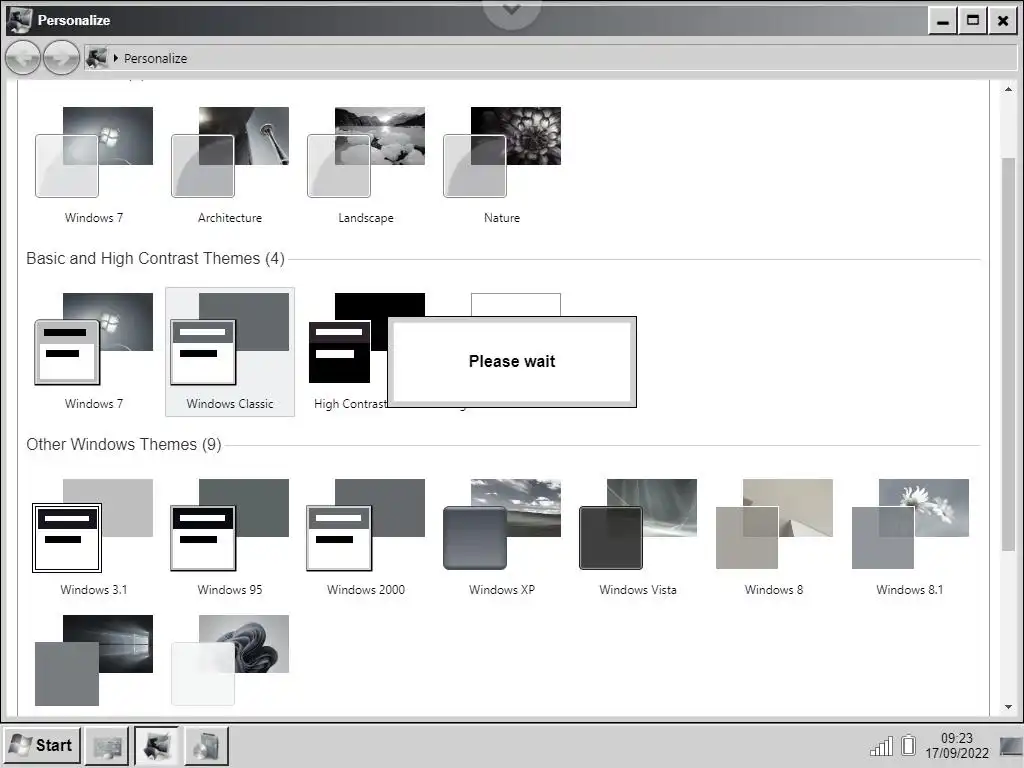This screenshot has height=768, width=1024.
Task: Click the Personalize breadcrumb text
Action: (155, 58)
